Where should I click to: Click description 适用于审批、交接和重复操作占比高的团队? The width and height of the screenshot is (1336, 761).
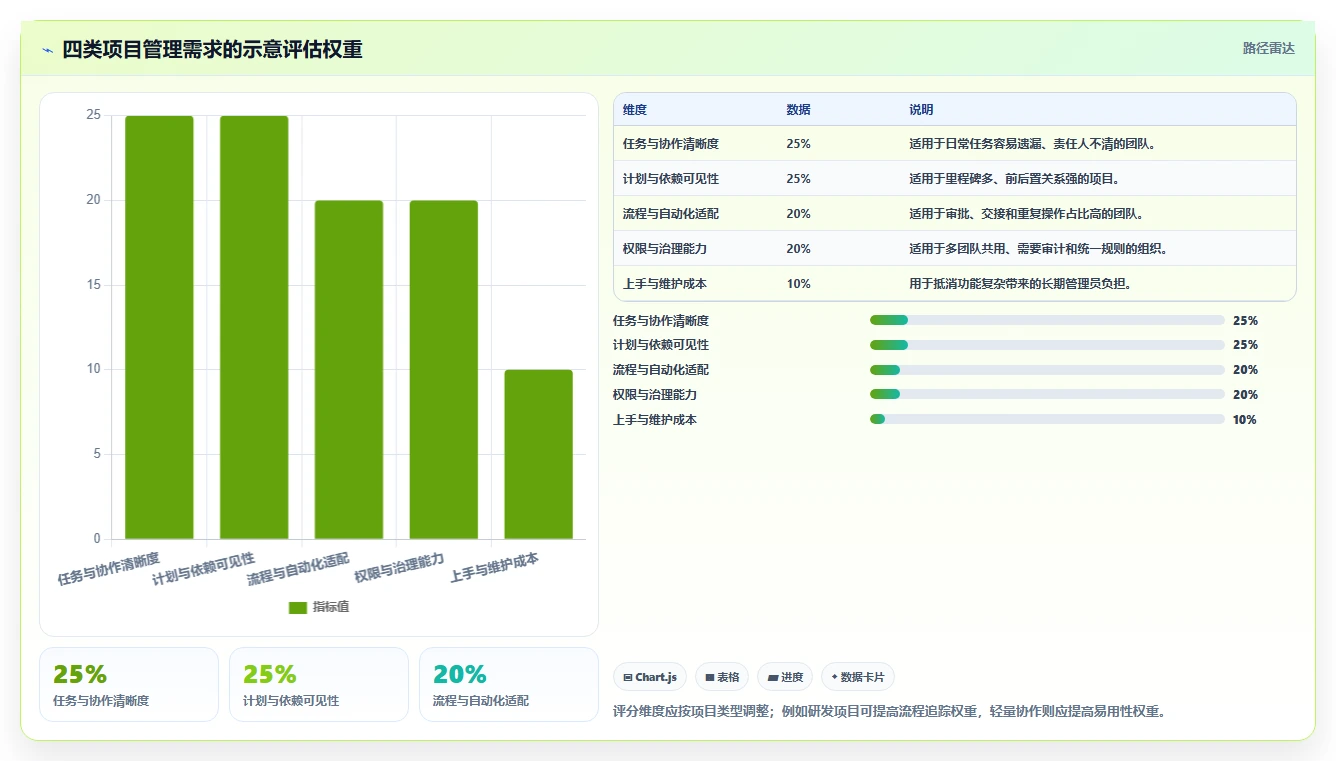(1026, 214)
